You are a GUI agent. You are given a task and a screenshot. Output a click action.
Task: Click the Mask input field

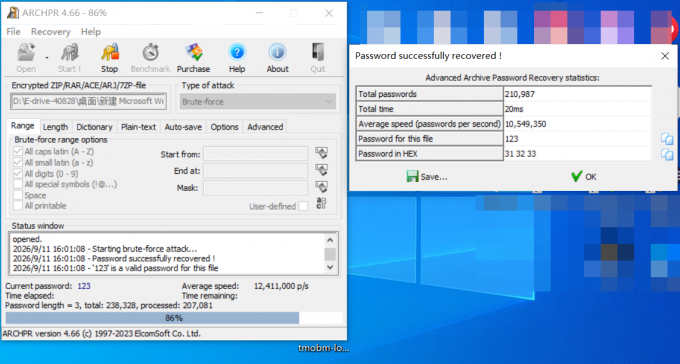tap(255, 188)
